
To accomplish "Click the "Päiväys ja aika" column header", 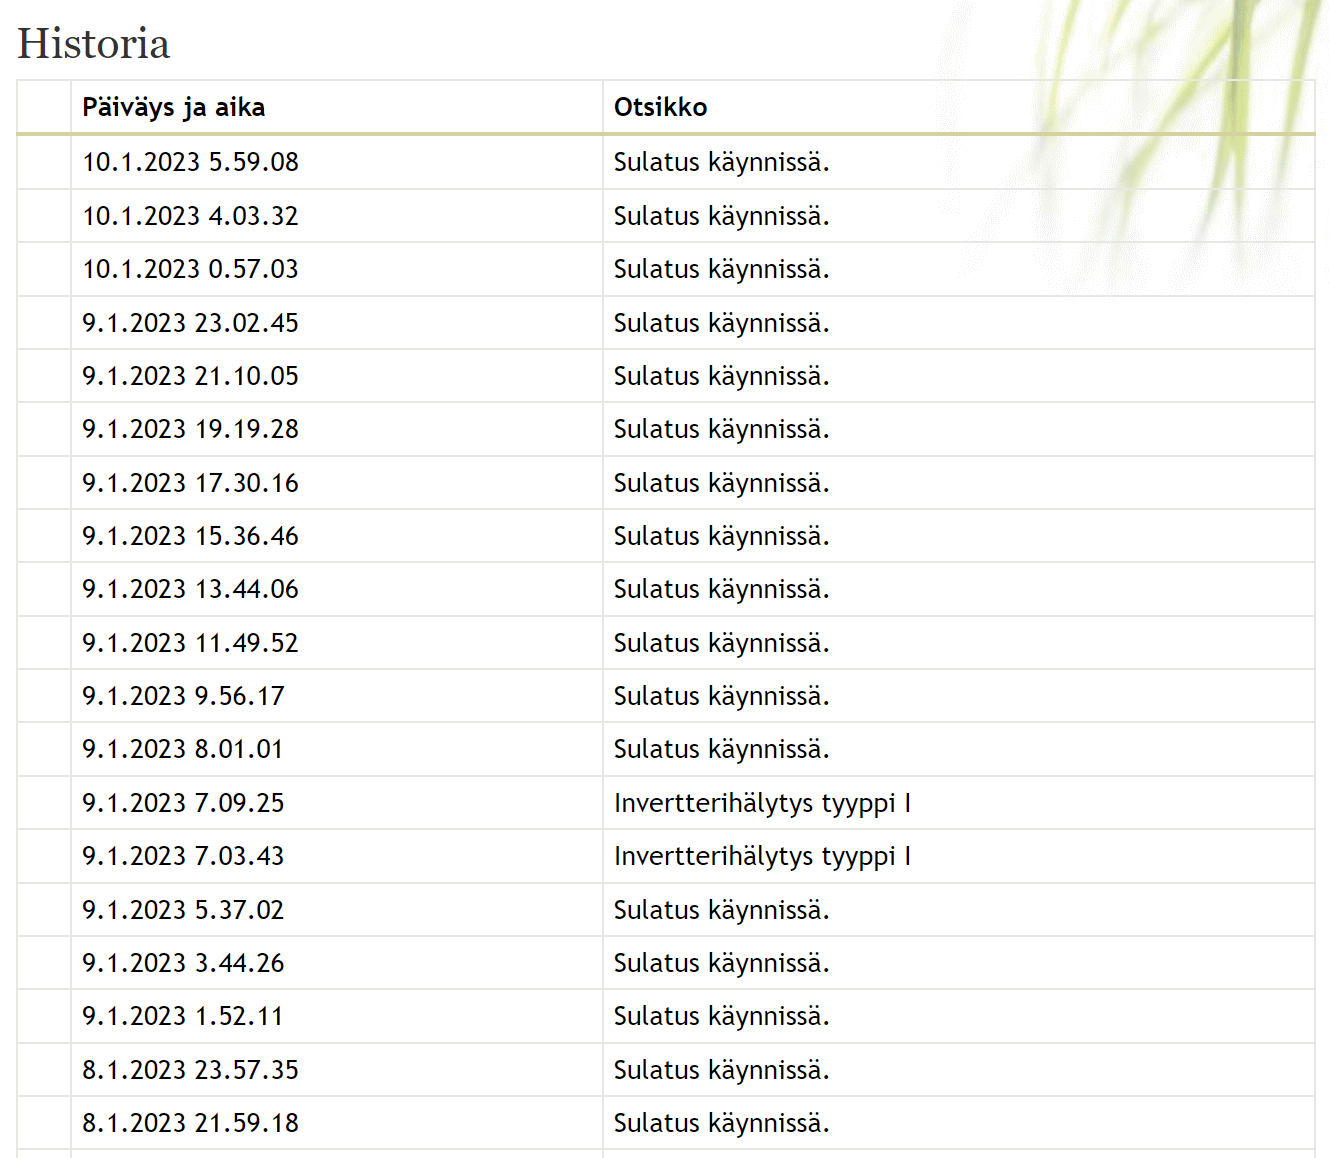I will (x=173, y=107).
